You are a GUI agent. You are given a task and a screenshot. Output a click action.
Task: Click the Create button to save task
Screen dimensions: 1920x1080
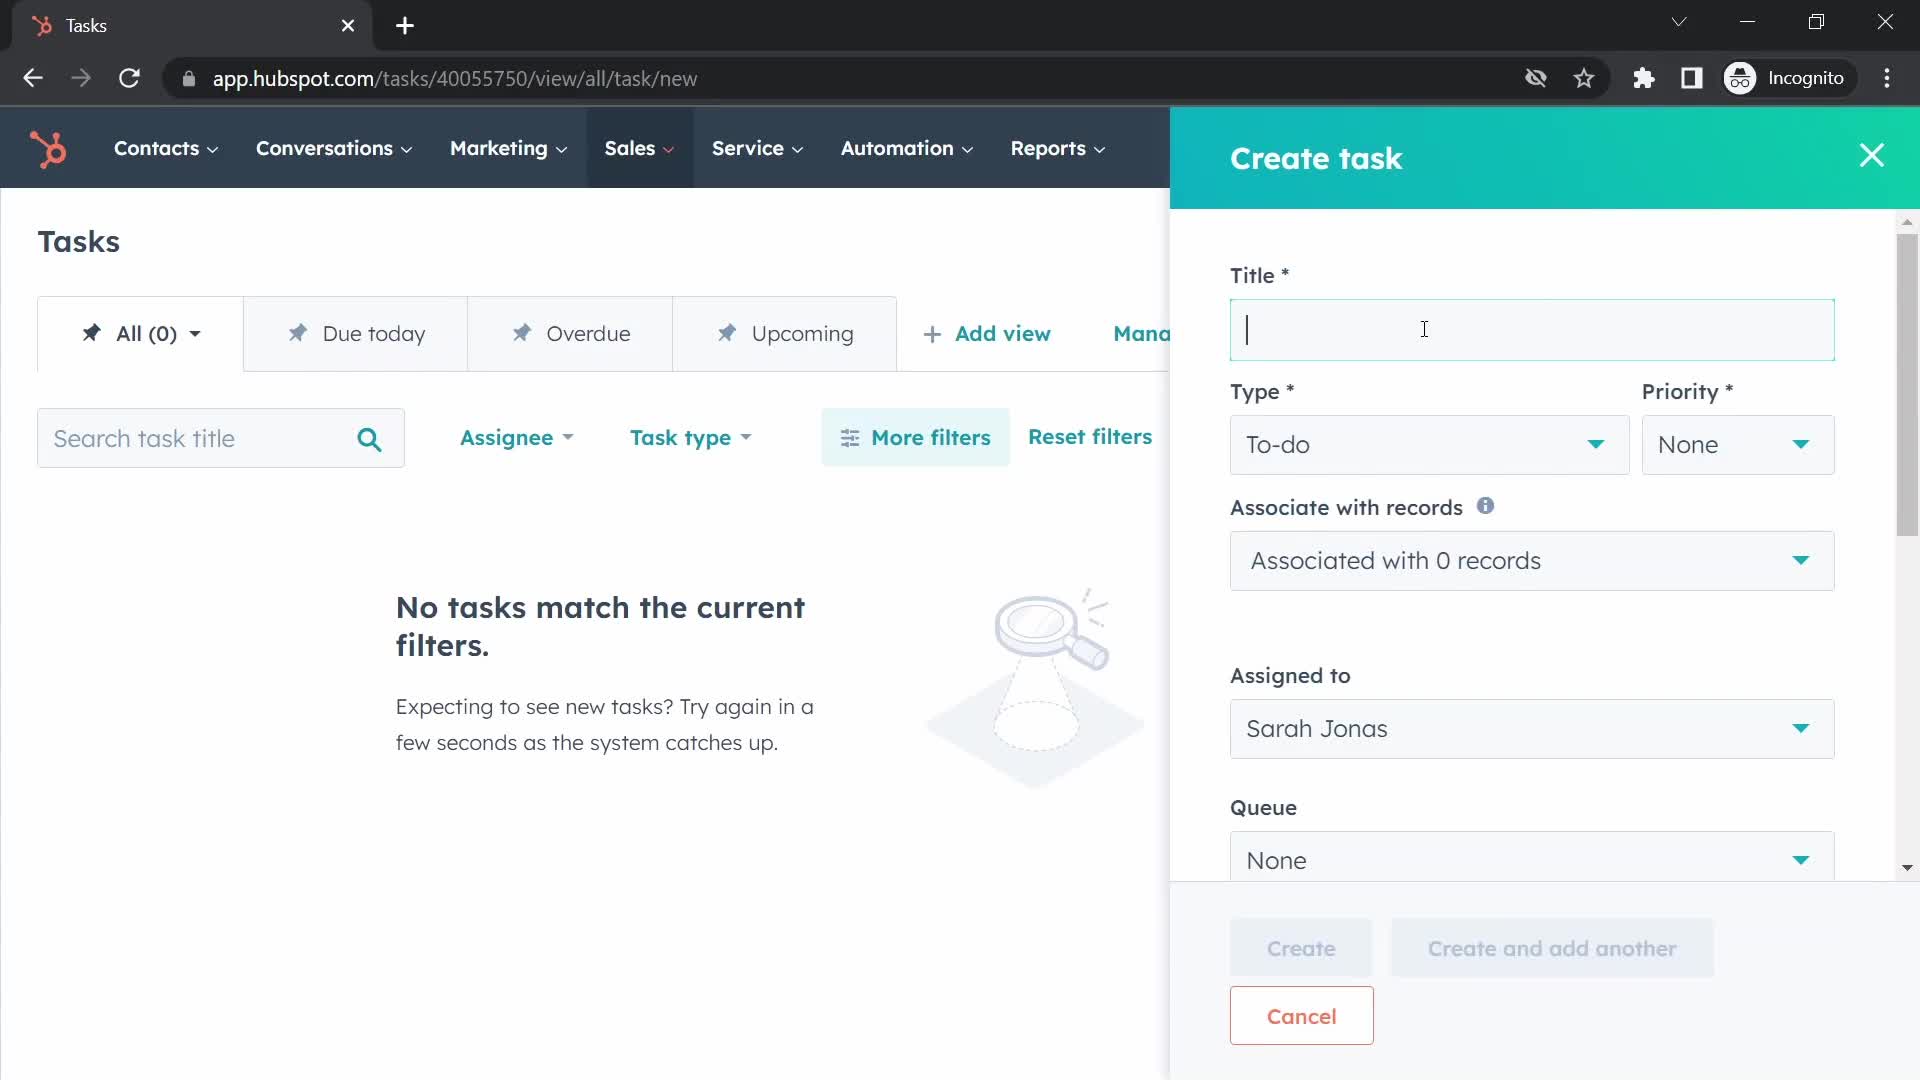pyautogui.click(x=1302, y=947)
